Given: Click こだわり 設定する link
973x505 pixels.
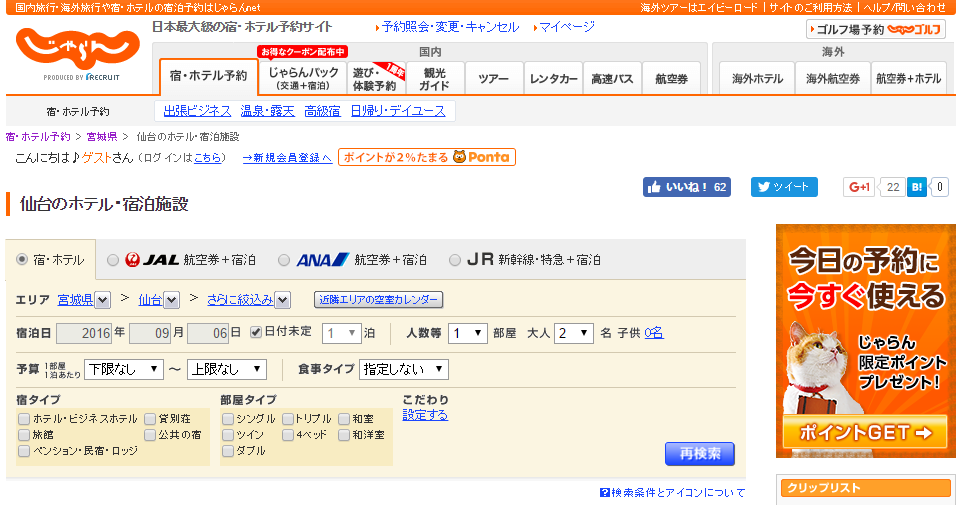Looking at the screenshot, I should pos(425,415).
